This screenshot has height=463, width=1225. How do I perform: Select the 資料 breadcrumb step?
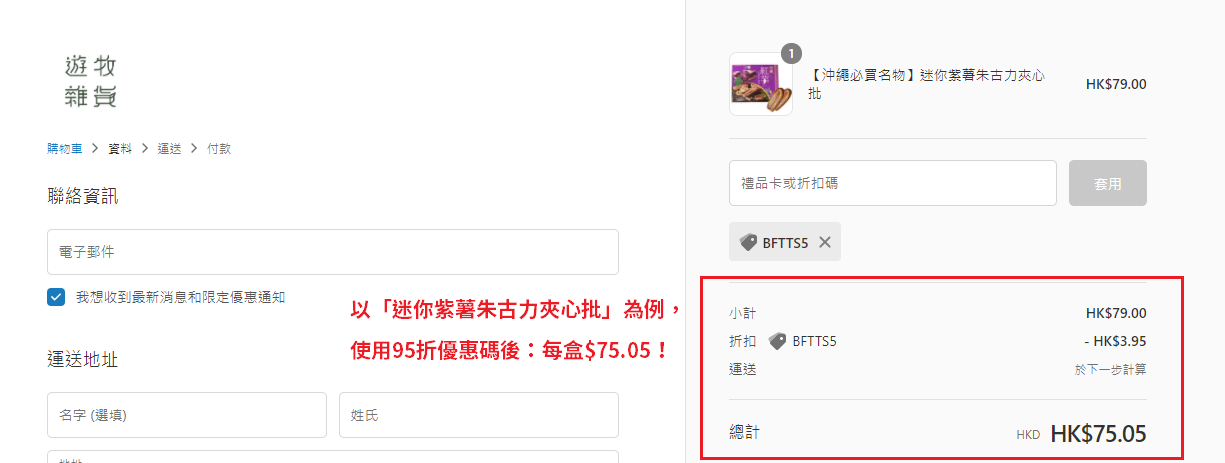click(x=120, y=148)
